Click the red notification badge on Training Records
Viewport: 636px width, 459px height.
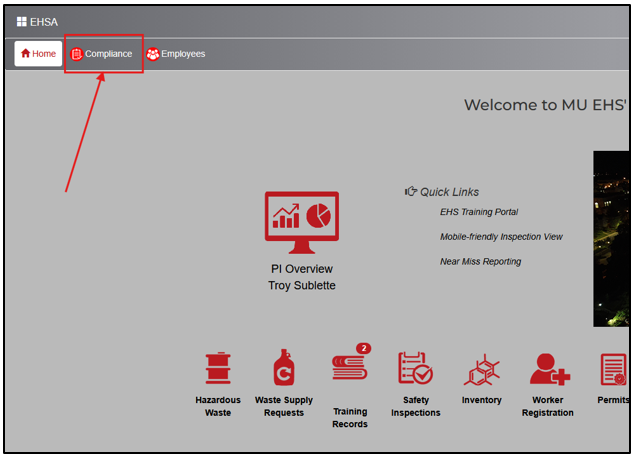(x=364, y=348)
